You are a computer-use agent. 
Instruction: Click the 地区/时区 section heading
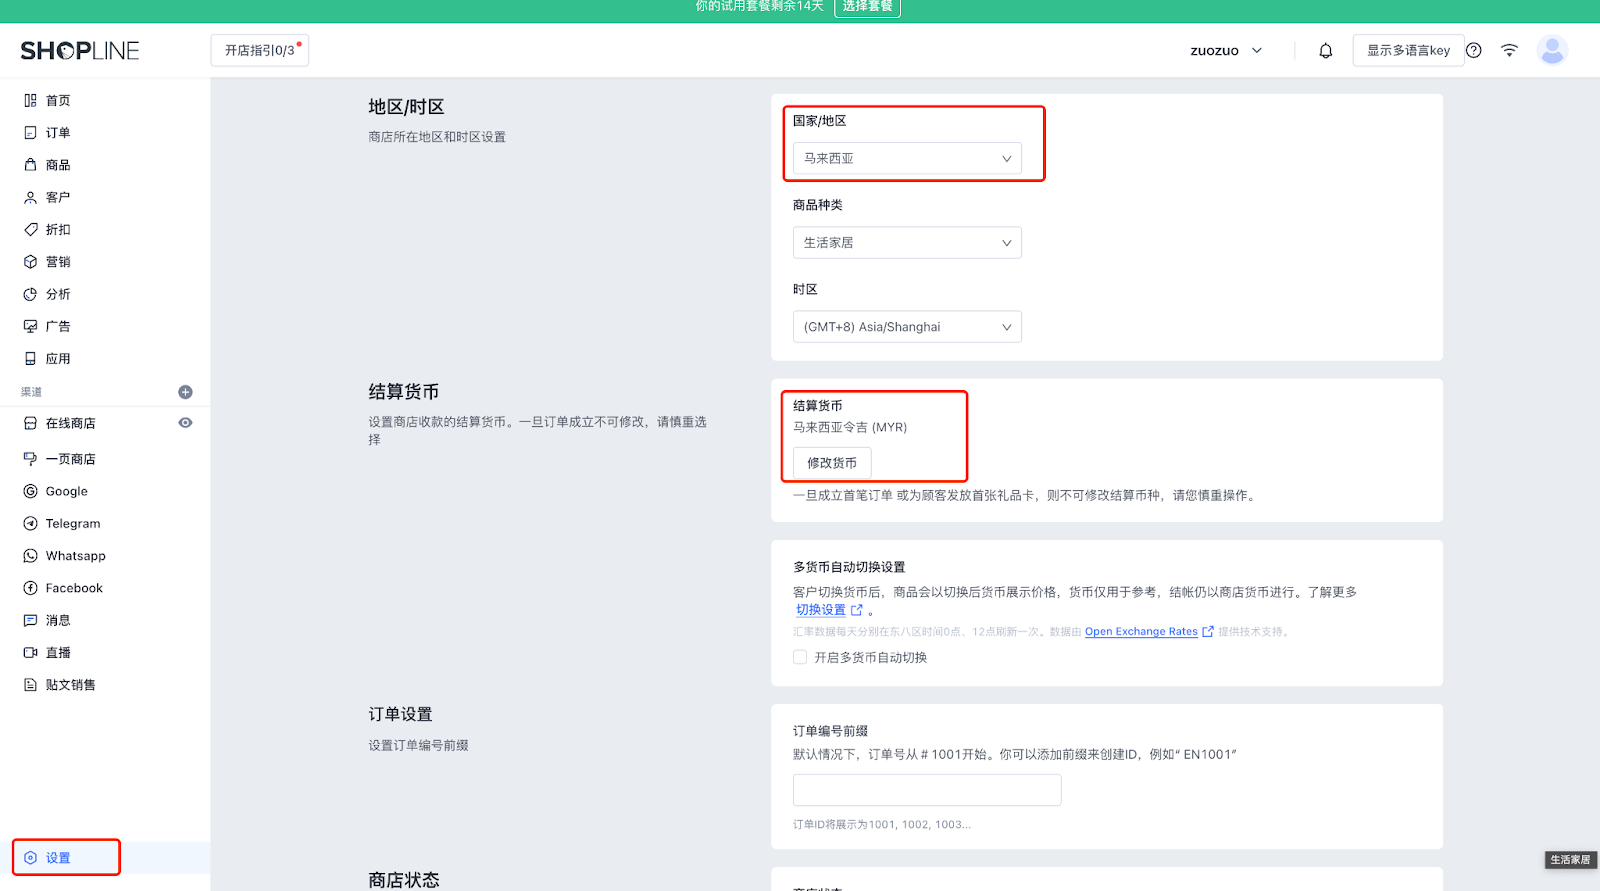click(406, 107)
